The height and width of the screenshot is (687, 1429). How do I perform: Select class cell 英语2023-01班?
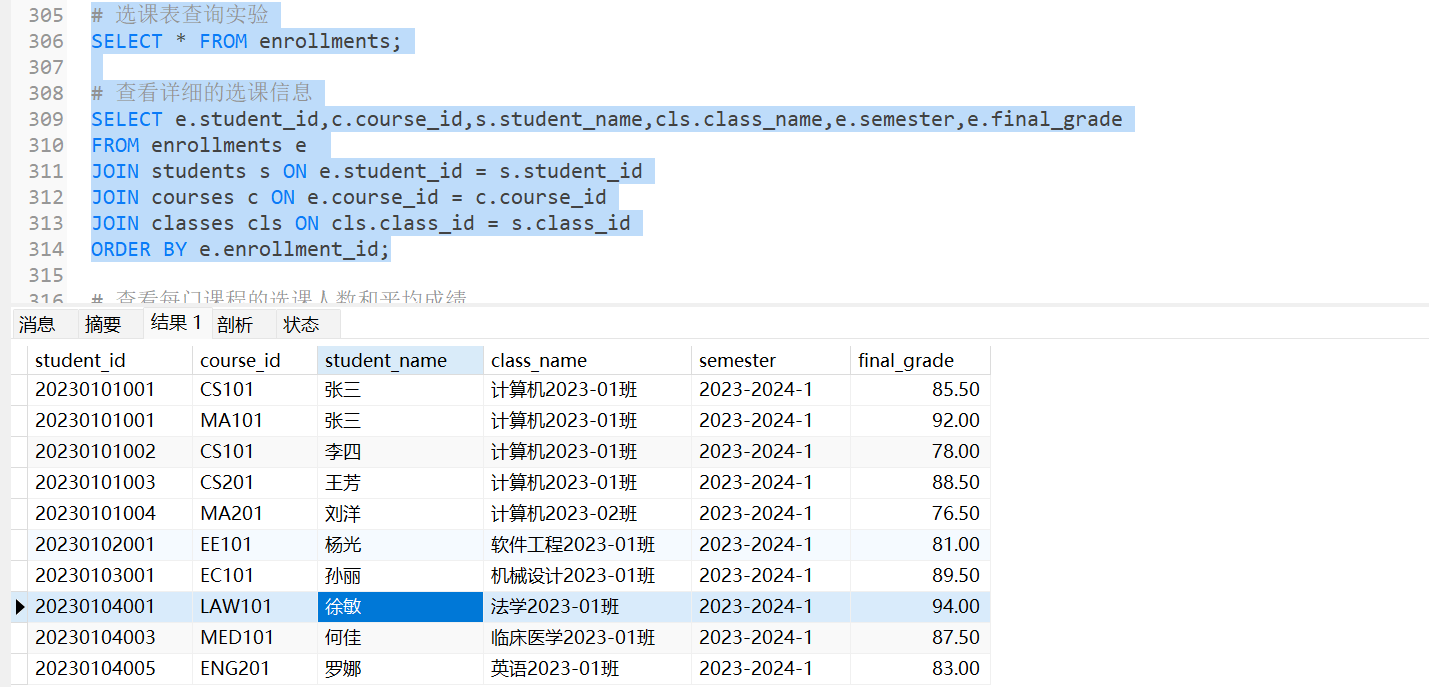tap(587, 668)
